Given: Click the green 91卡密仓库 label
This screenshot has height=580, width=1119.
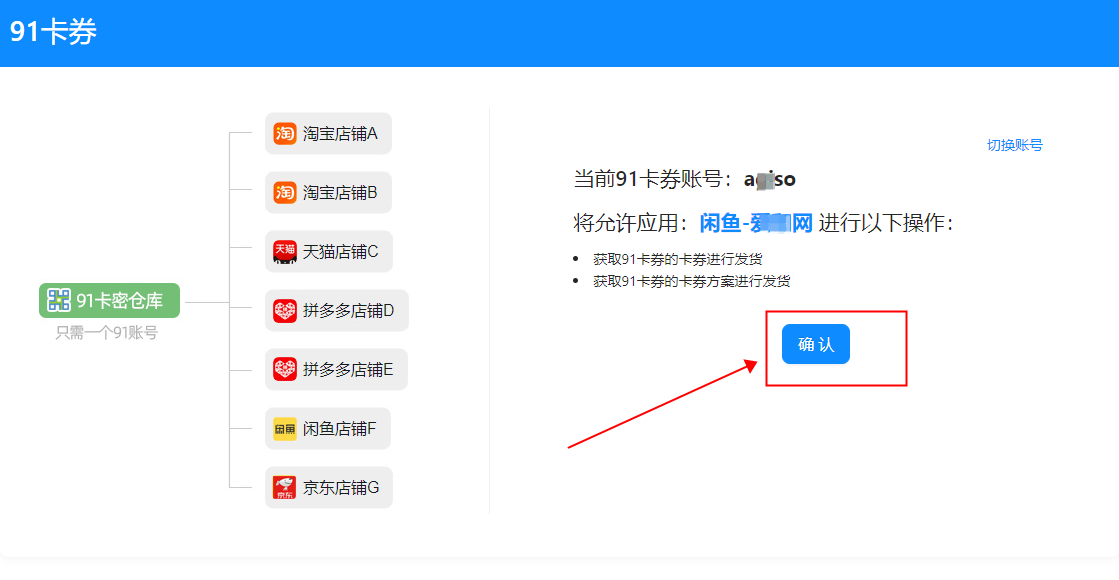Looking at the screenshot, I should tap(109, 300).
